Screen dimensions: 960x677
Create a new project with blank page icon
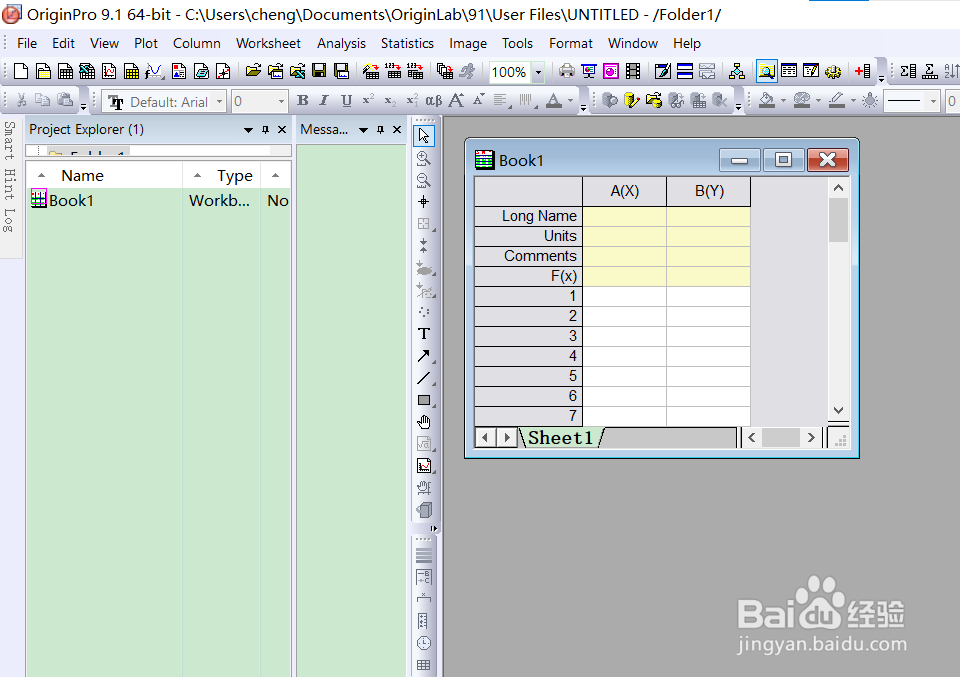[x=21, y=72]
